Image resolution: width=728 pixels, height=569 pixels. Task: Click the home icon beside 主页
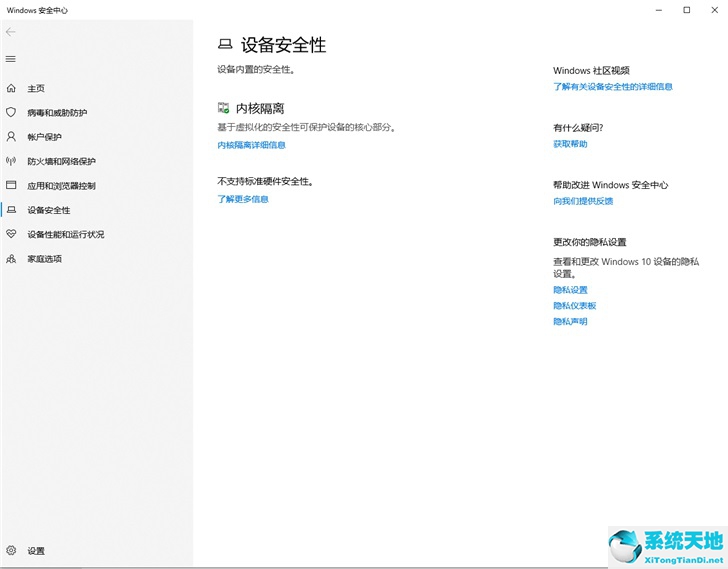pyautogui.click(x=11, y=88)
